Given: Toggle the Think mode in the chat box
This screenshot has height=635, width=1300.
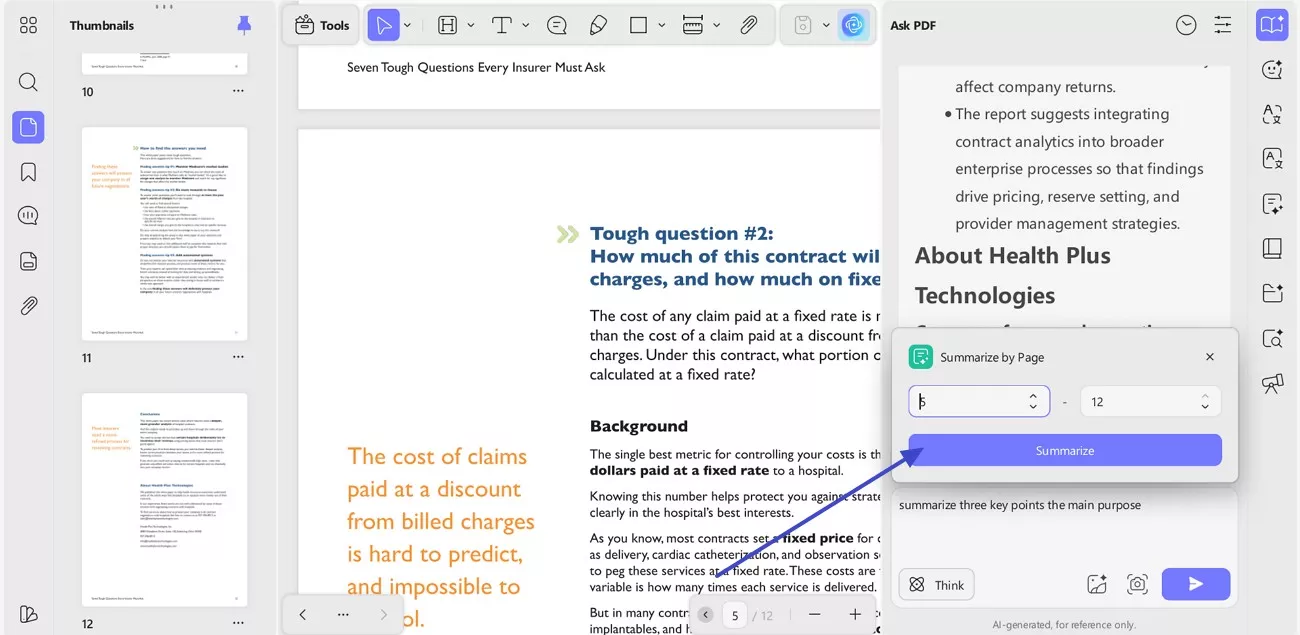Looking at the screenshot, I should coord(936,584).
